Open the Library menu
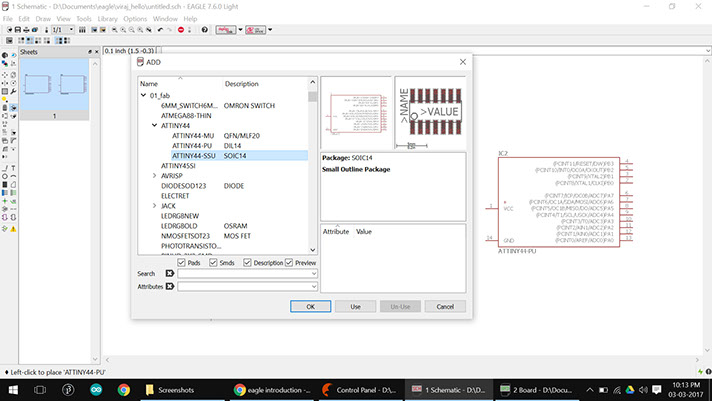The height and width of the screenshot is (401, 712). click(108, 19)
